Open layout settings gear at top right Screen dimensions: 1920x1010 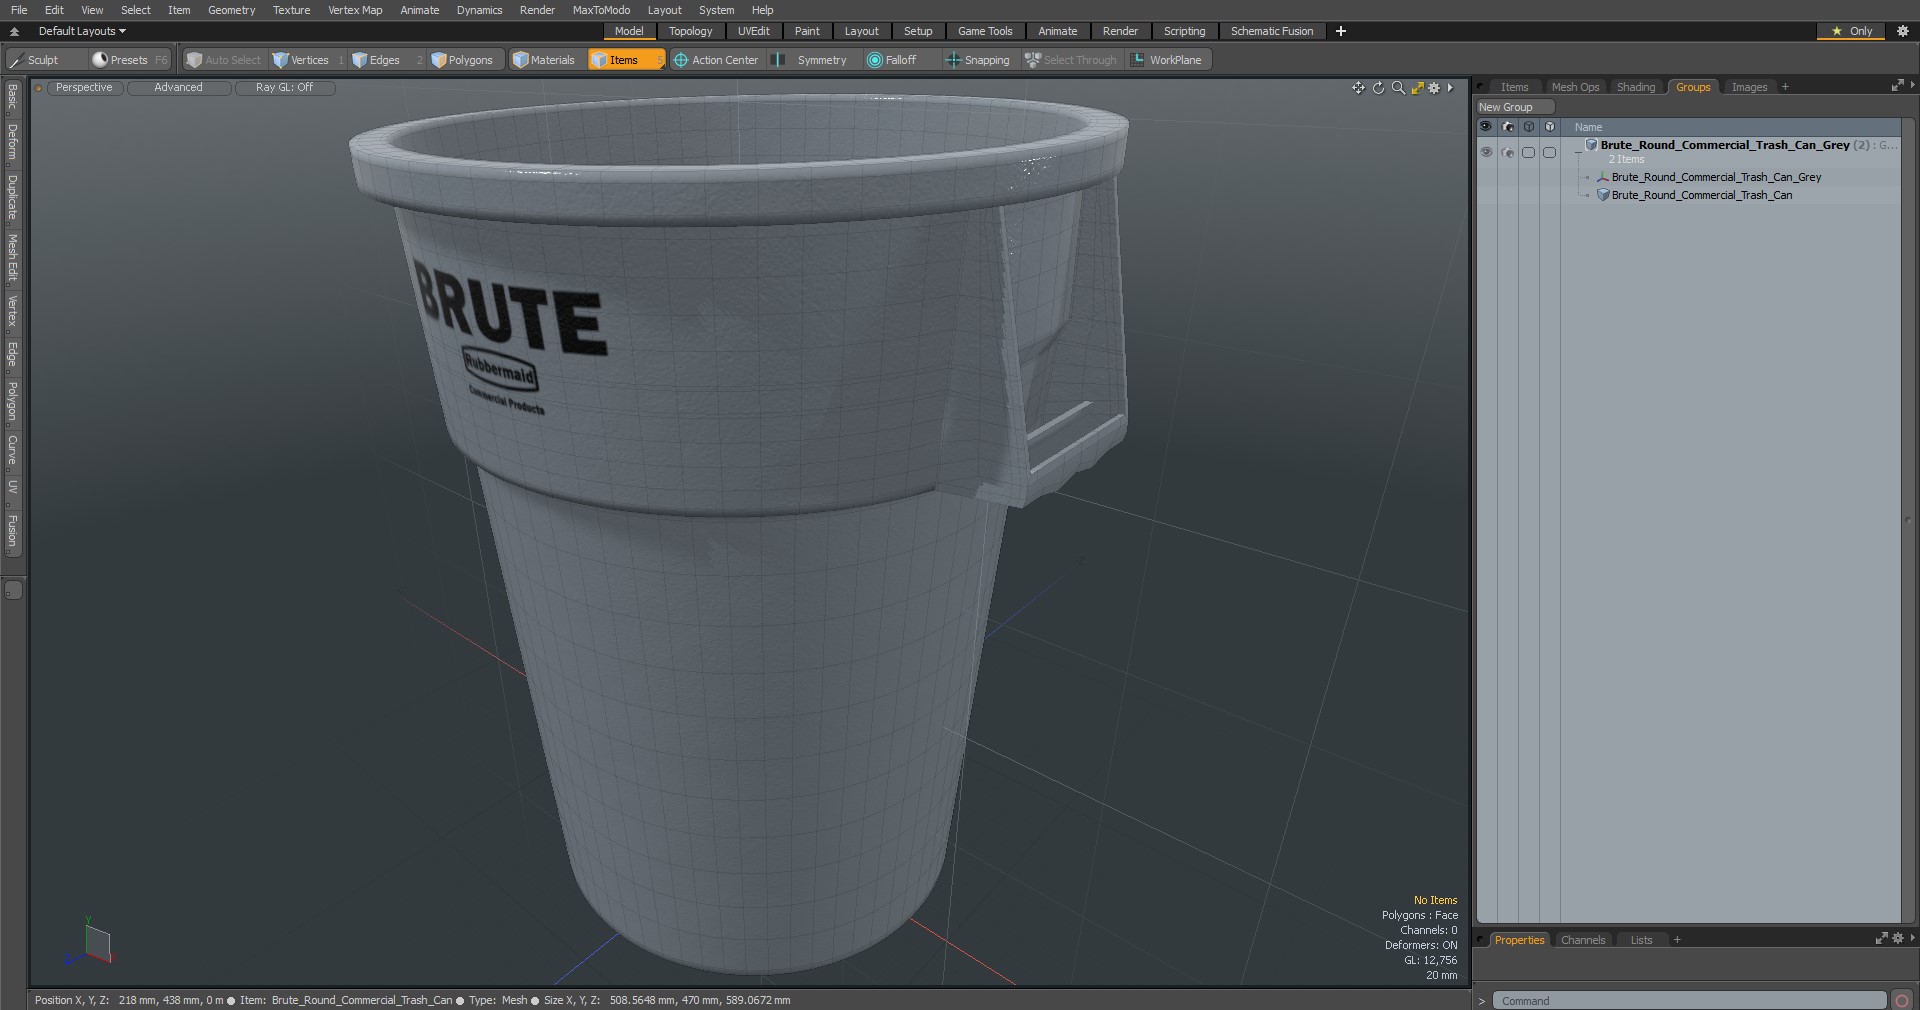1903,31
